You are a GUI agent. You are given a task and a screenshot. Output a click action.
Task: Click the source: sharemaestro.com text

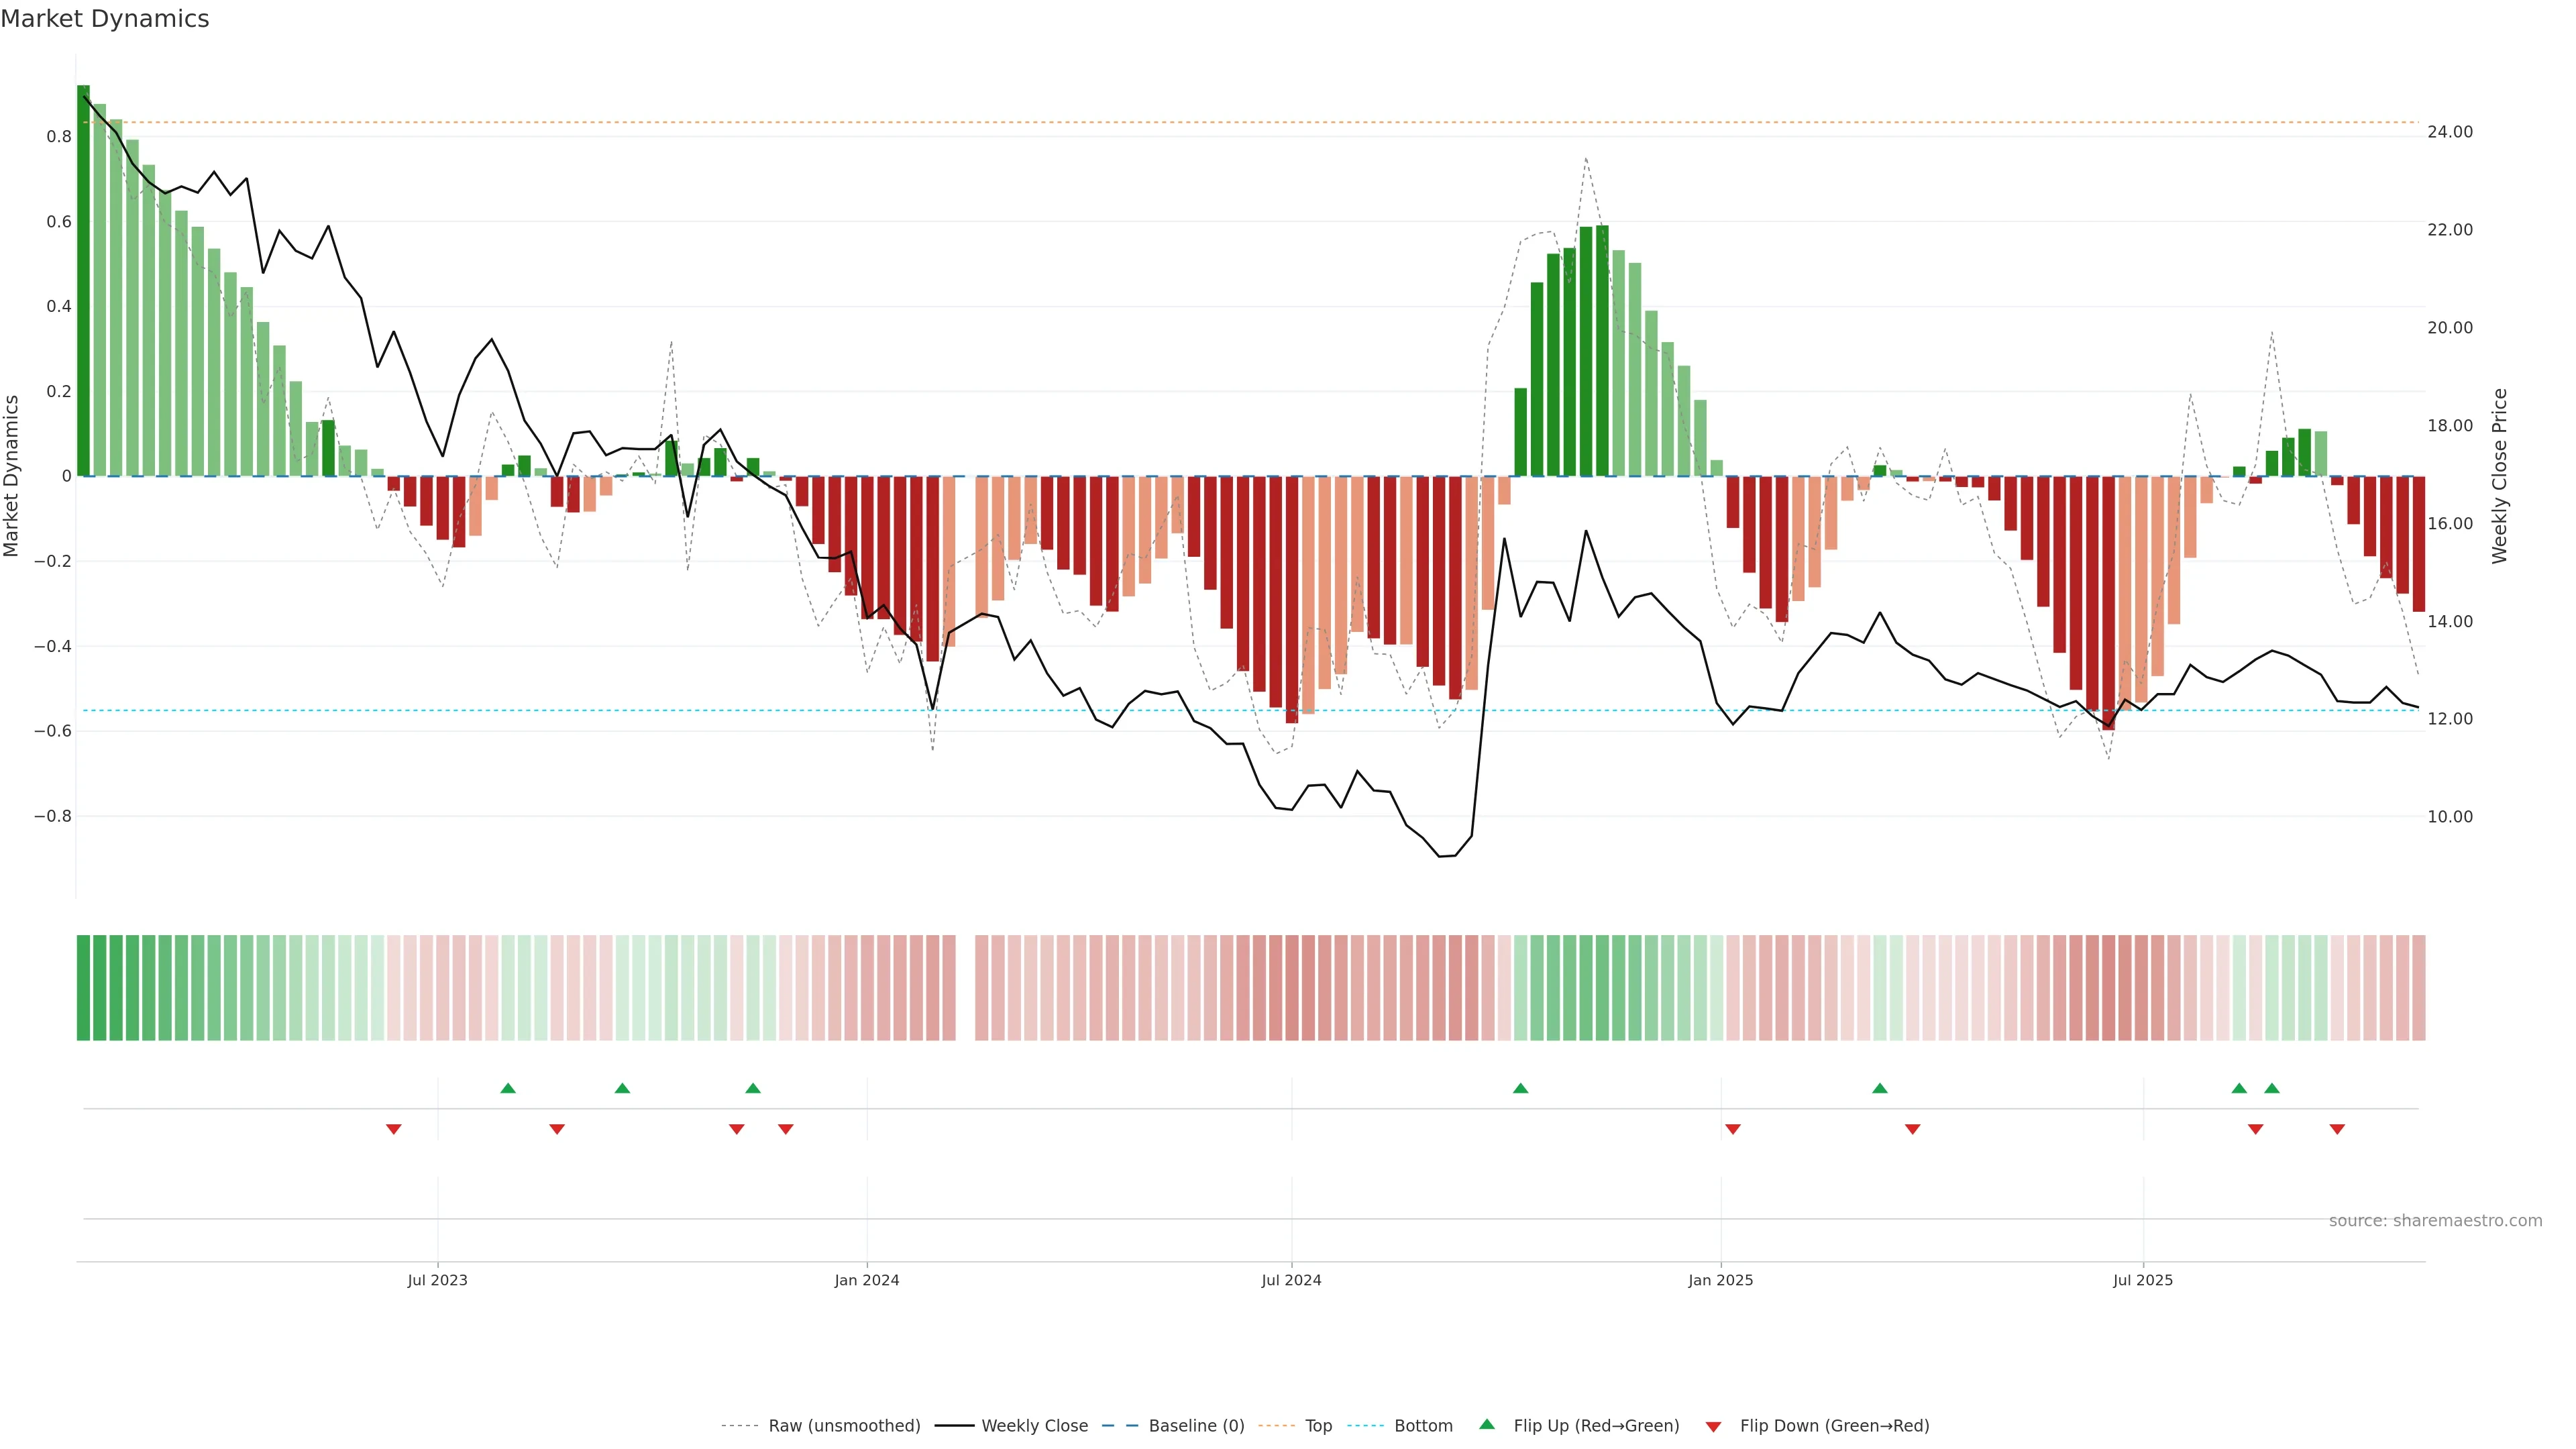pos(2435,1221)
